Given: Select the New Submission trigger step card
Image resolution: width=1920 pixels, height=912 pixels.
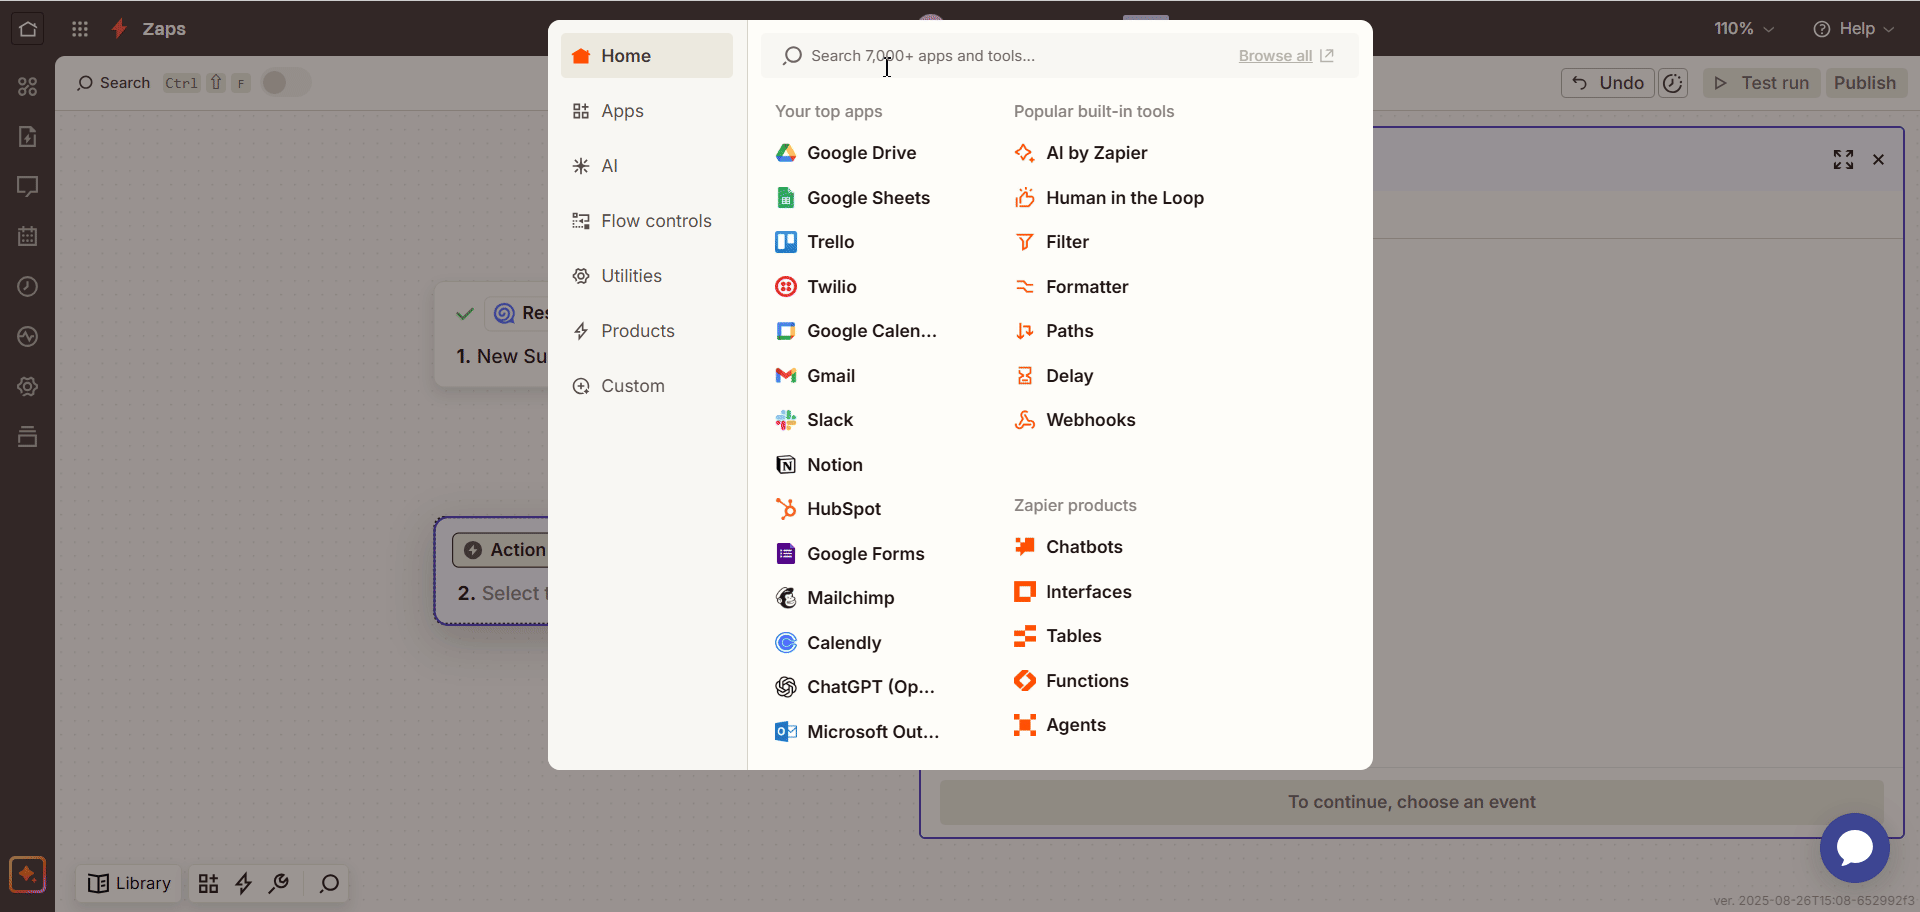Looking at the screenshot, I should pyautogui.click(x=493, y=335).
